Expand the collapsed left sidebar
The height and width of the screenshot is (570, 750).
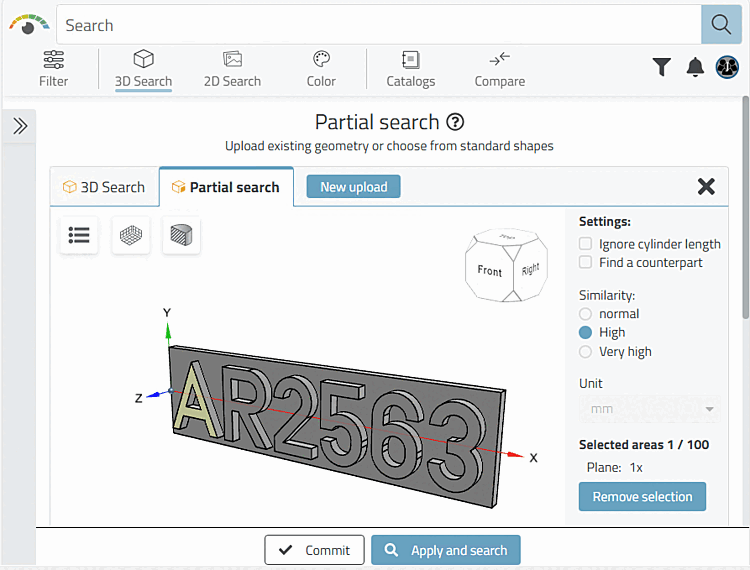pos(20,126)
